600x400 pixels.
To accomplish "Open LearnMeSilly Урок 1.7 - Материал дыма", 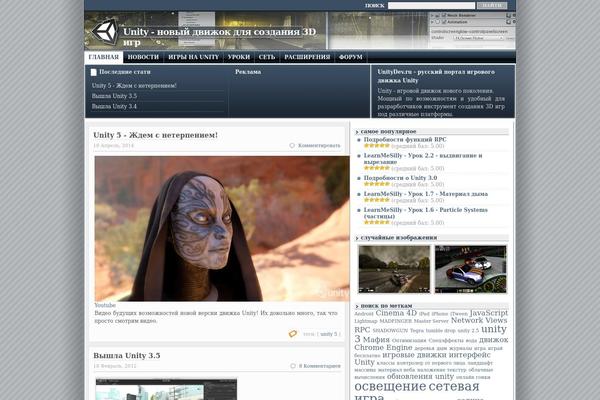I will (x=426, y=194).
